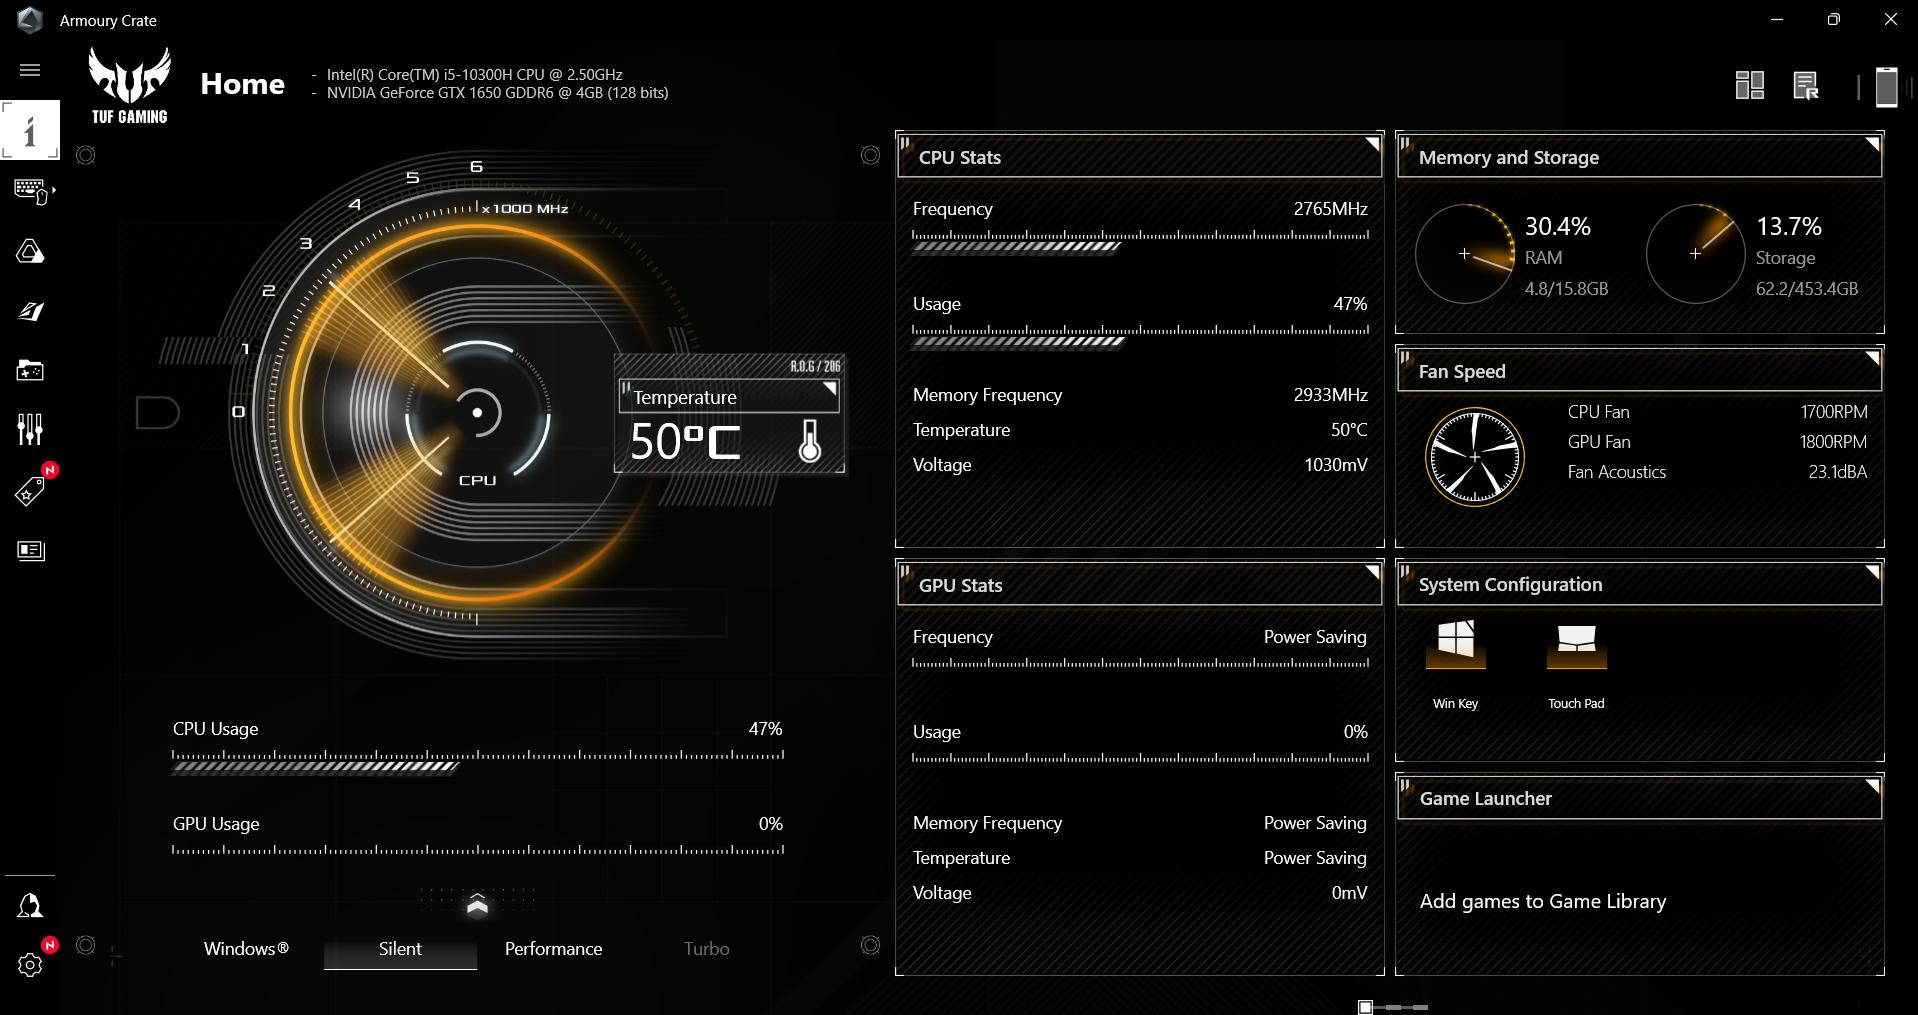Click the CPU Stats Frequency bar

(x=1140, y=241)
